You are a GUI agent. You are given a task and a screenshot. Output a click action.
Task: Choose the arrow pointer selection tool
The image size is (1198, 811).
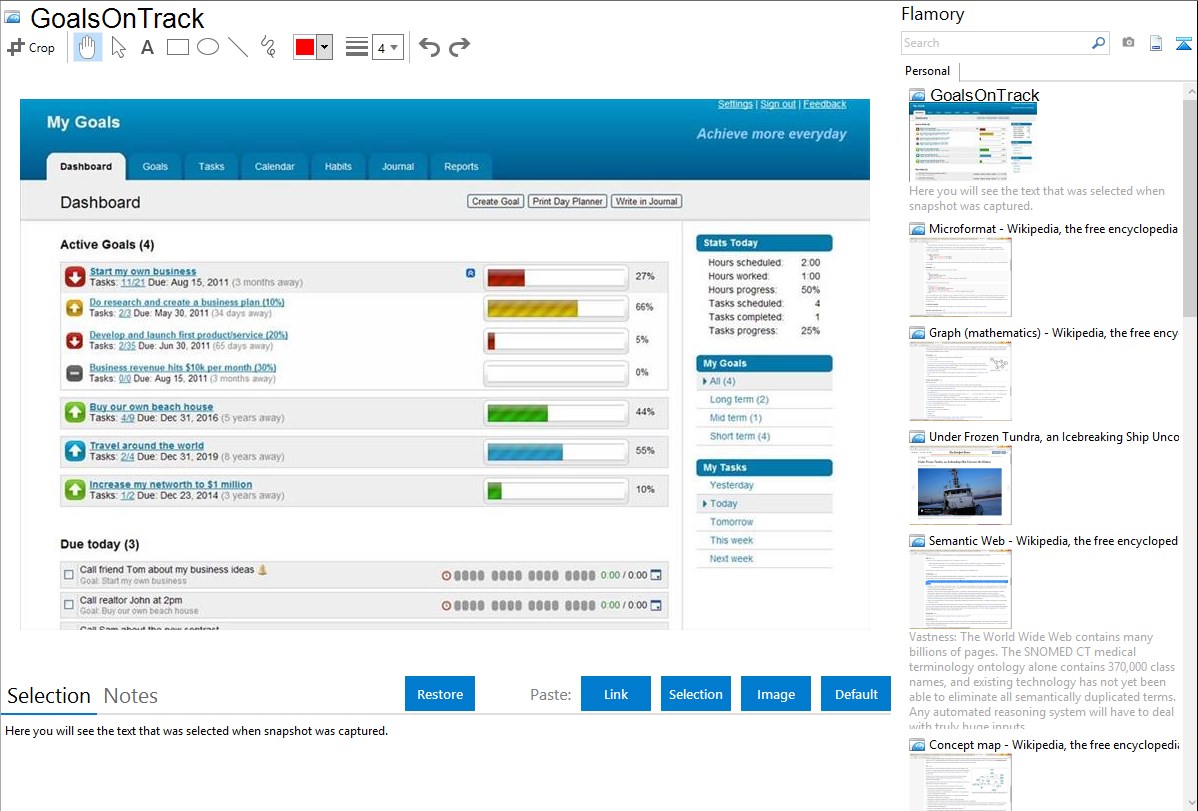118,47
